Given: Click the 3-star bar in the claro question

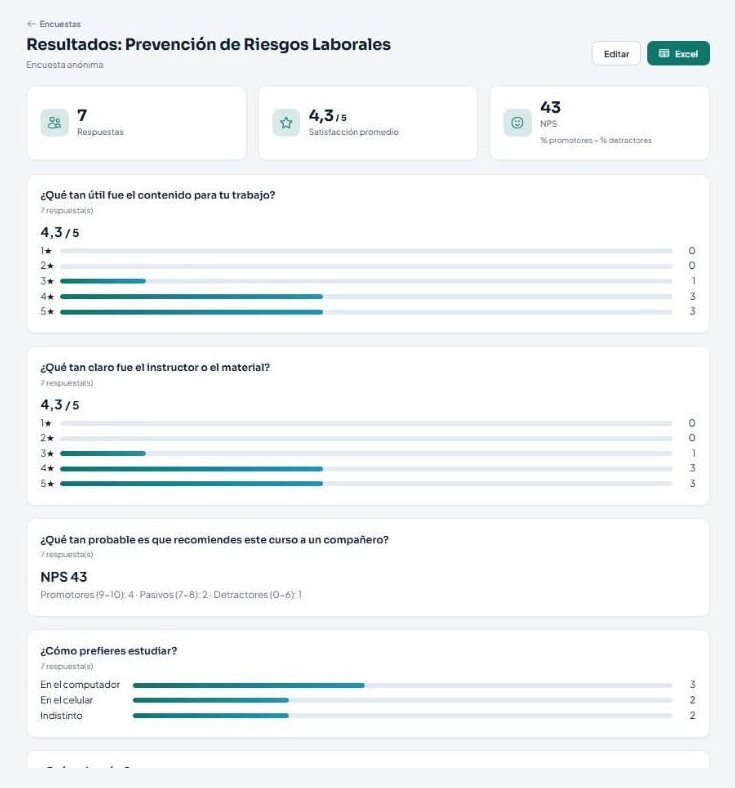Looking at the screenshot, I should coord(366,453).
